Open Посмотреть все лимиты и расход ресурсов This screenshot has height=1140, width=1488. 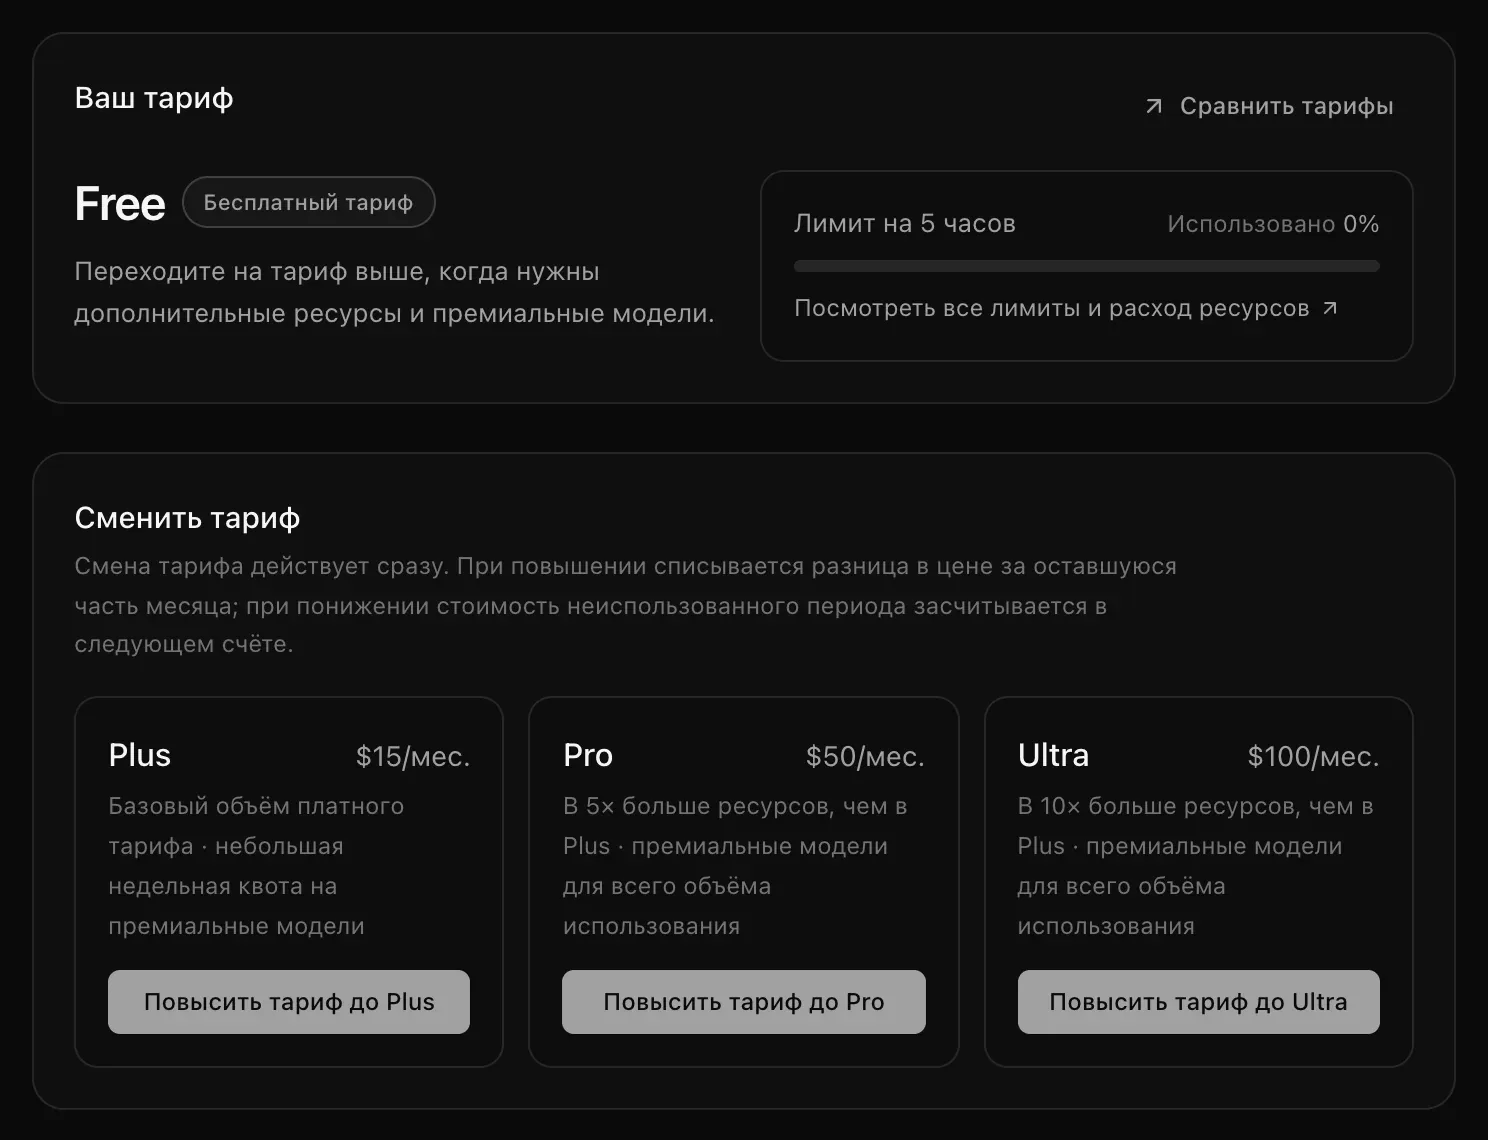(1066, 308)
